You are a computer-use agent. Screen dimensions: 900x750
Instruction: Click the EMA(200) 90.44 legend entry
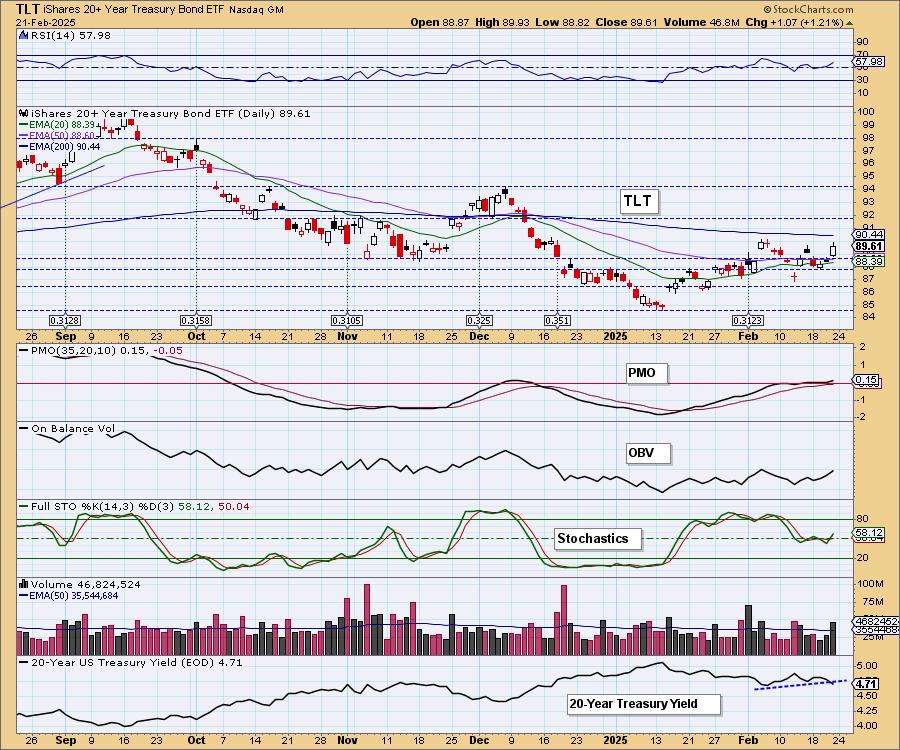point(60,147)
